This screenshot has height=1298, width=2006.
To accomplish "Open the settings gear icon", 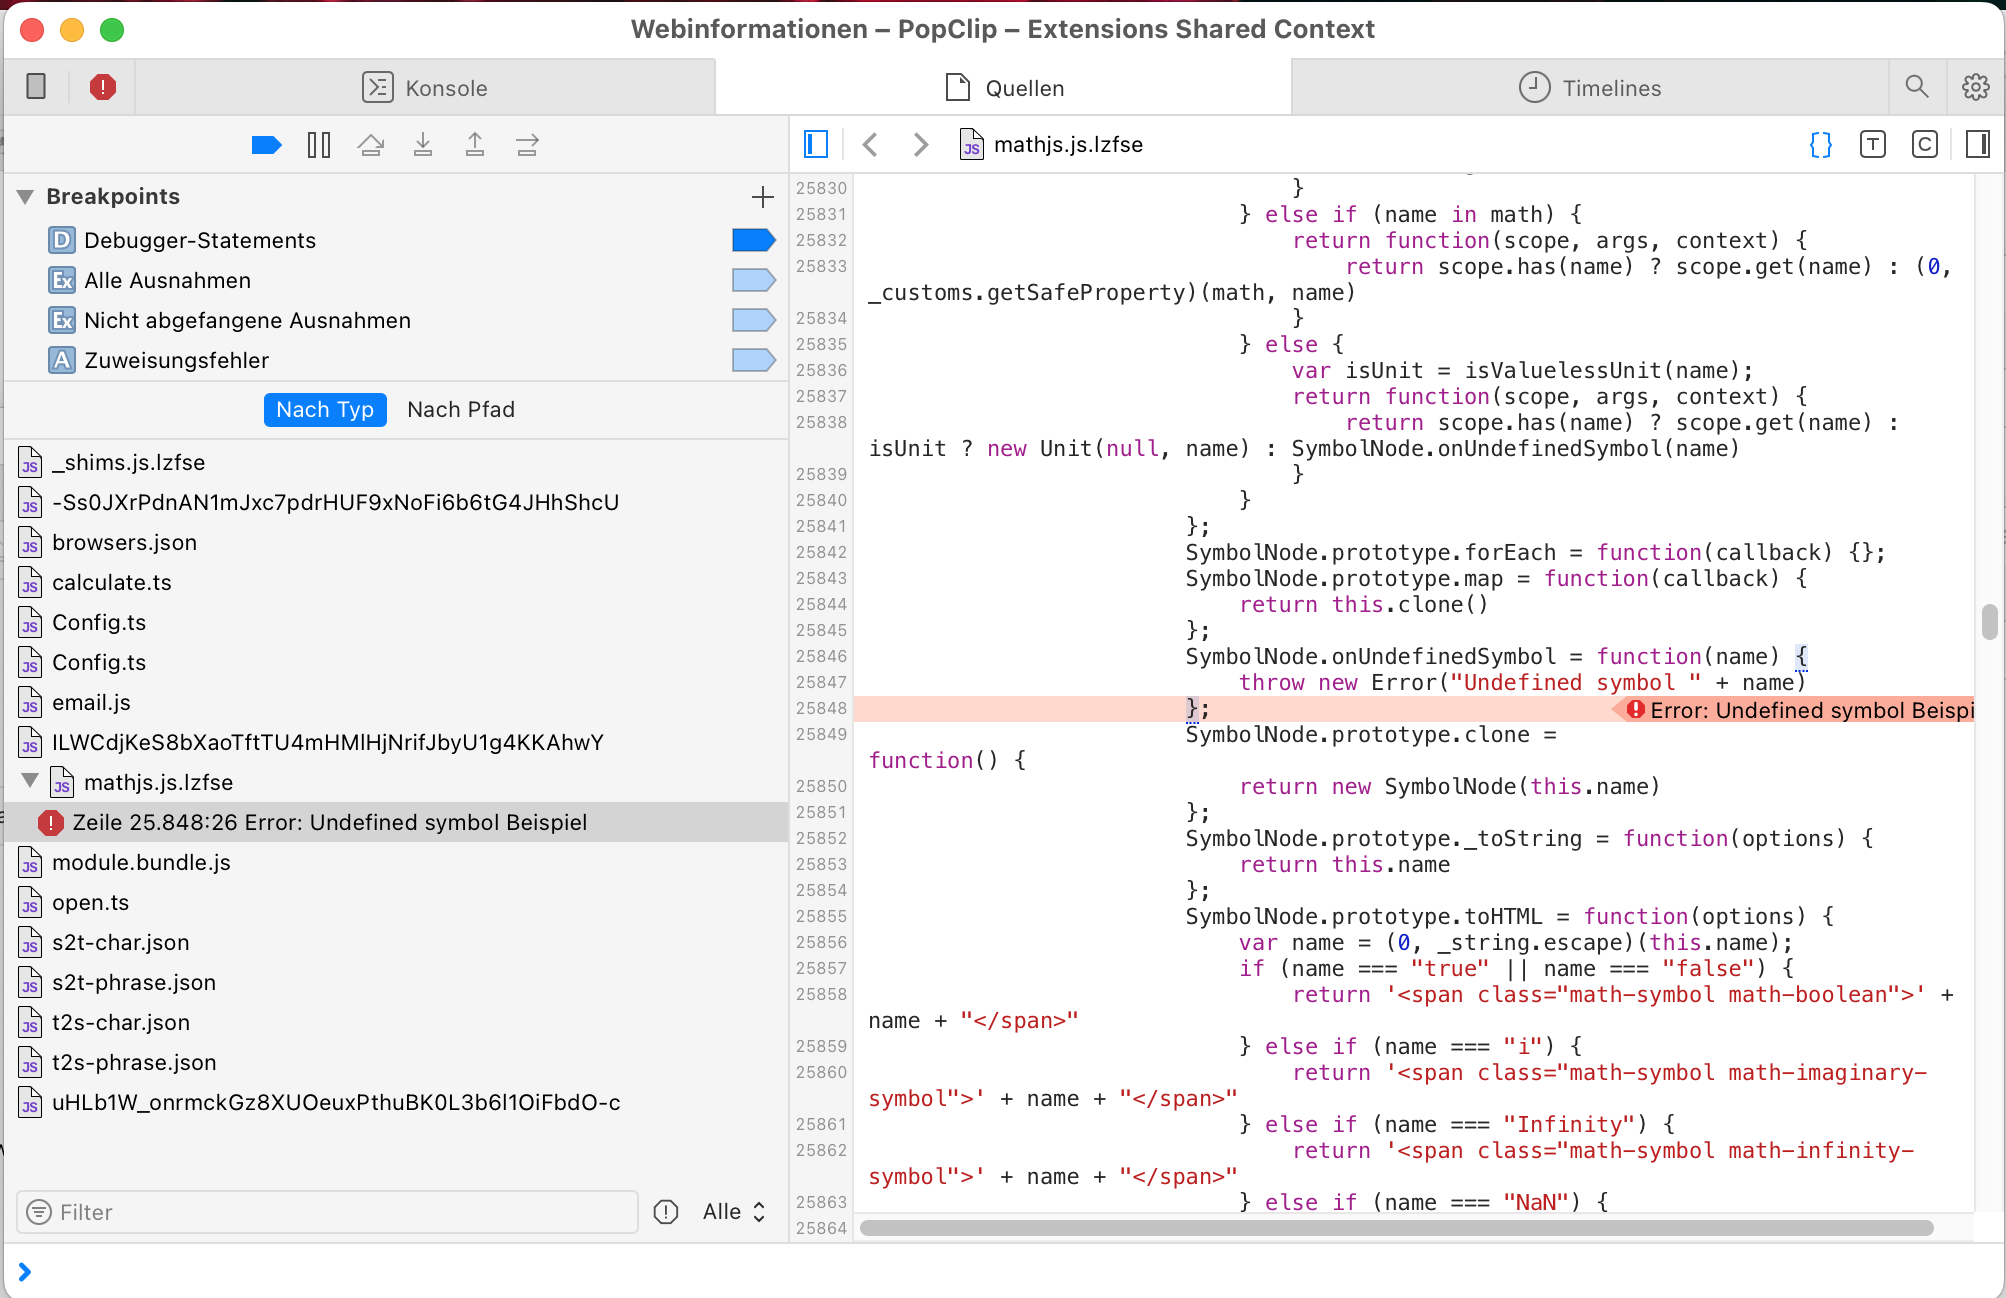I will click(x=1975, y=88).
